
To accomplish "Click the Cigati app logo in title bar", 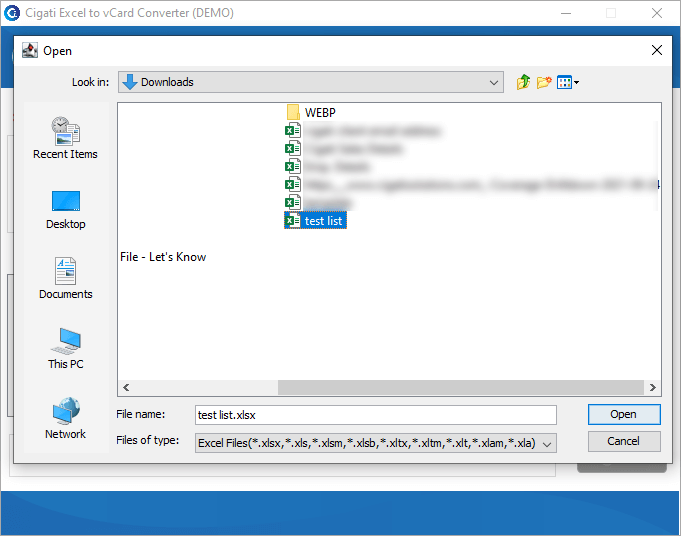I will pyautogui.click(x=12, y=13).
